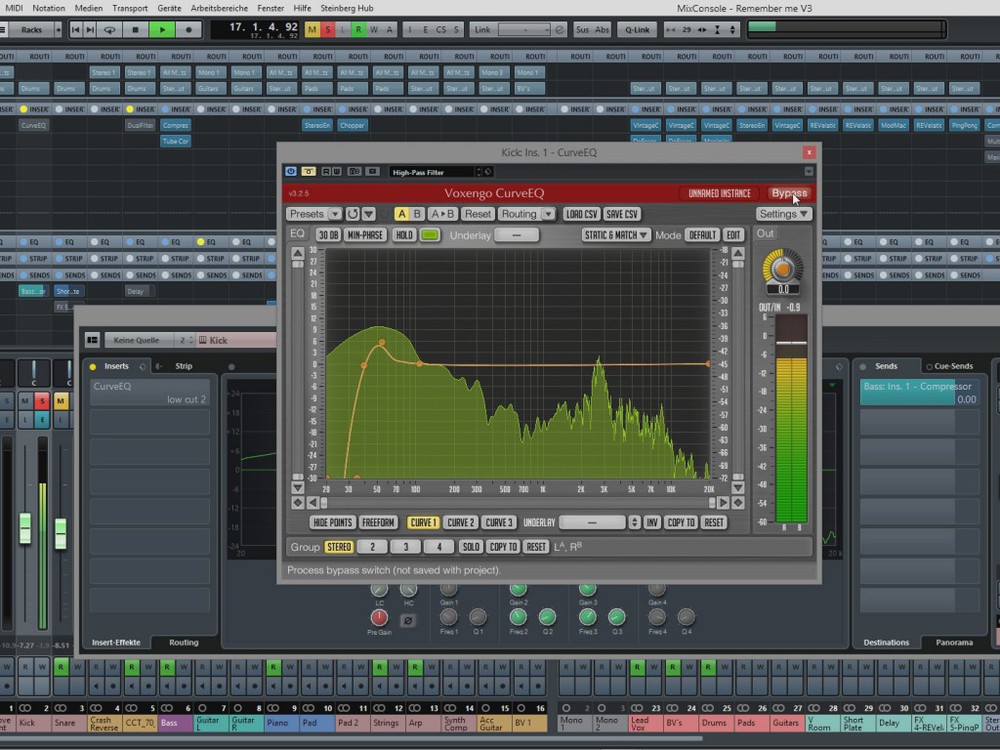Click the up-arrow of right spectrum scale
Screen dimensions: 1000x750
pyautogui.click(x=738, y=254)
